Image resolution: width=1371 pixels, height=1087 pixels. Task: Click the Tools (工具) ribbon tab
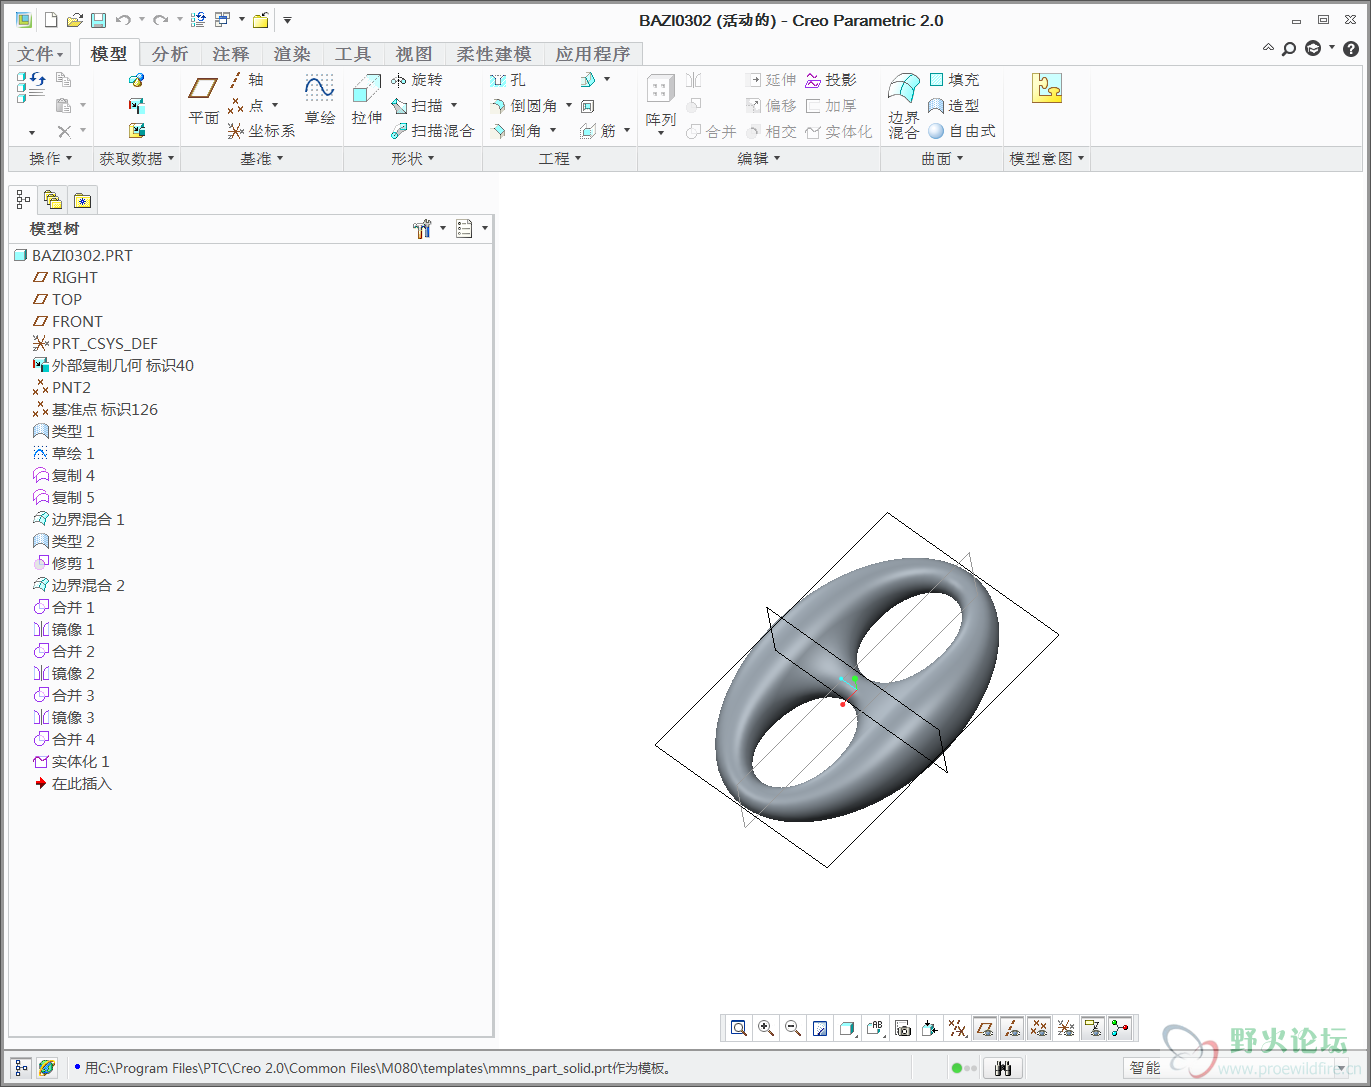[353, 54]
